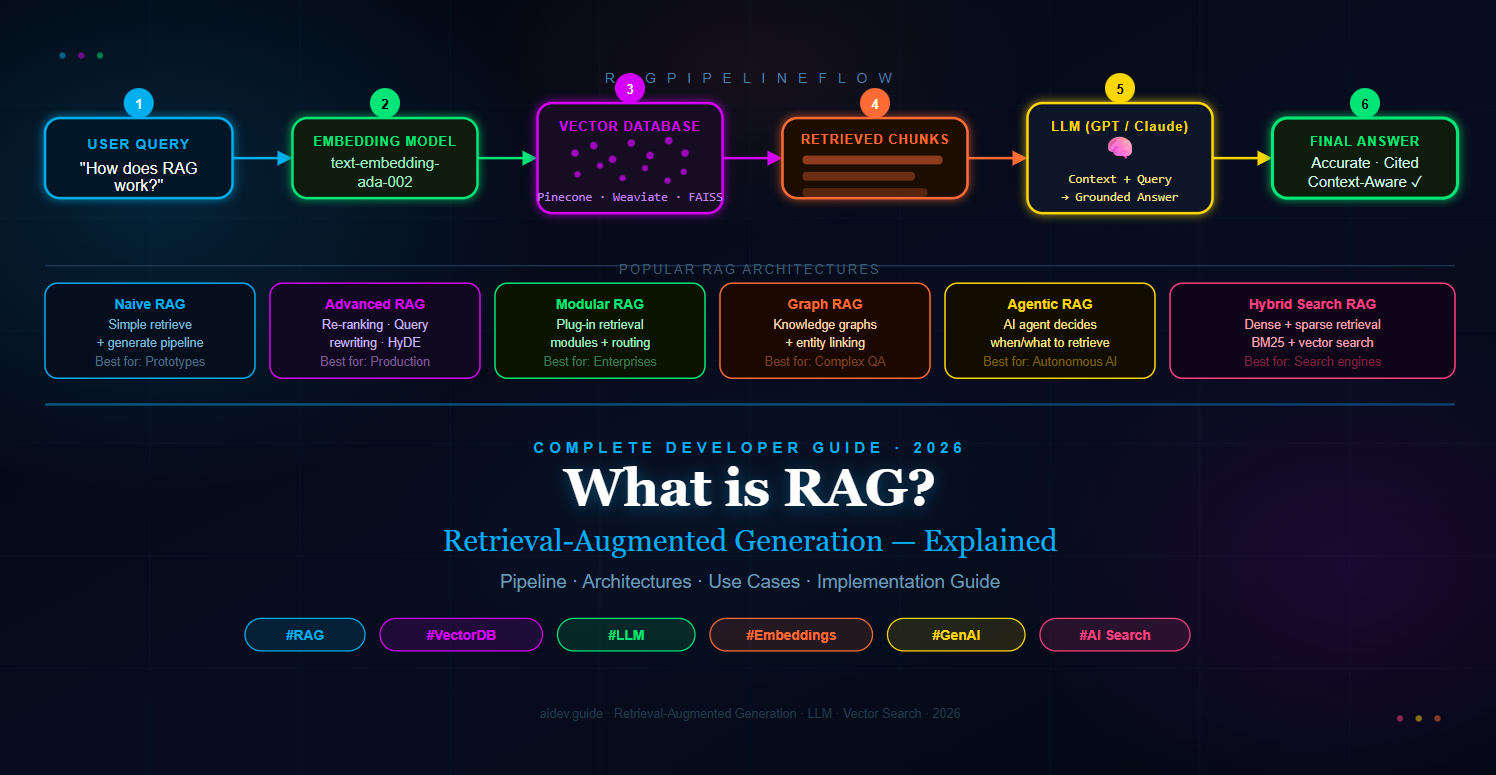Toggle the pink dot near bottom-right corner
1496x775 pixels.
pos(1399,718)
